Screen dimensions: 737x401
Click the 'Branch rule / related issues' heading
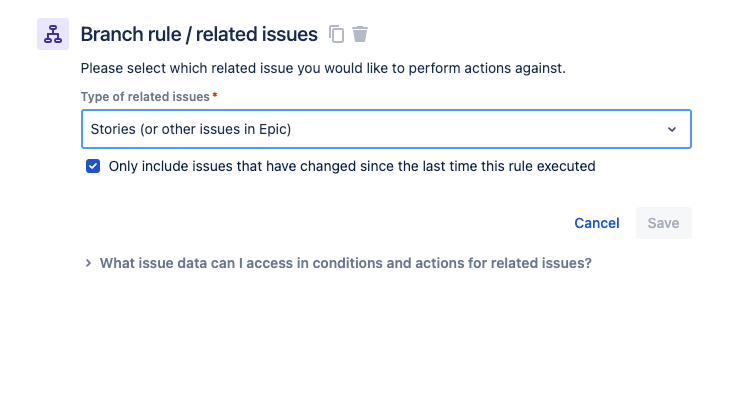point(199,34)
